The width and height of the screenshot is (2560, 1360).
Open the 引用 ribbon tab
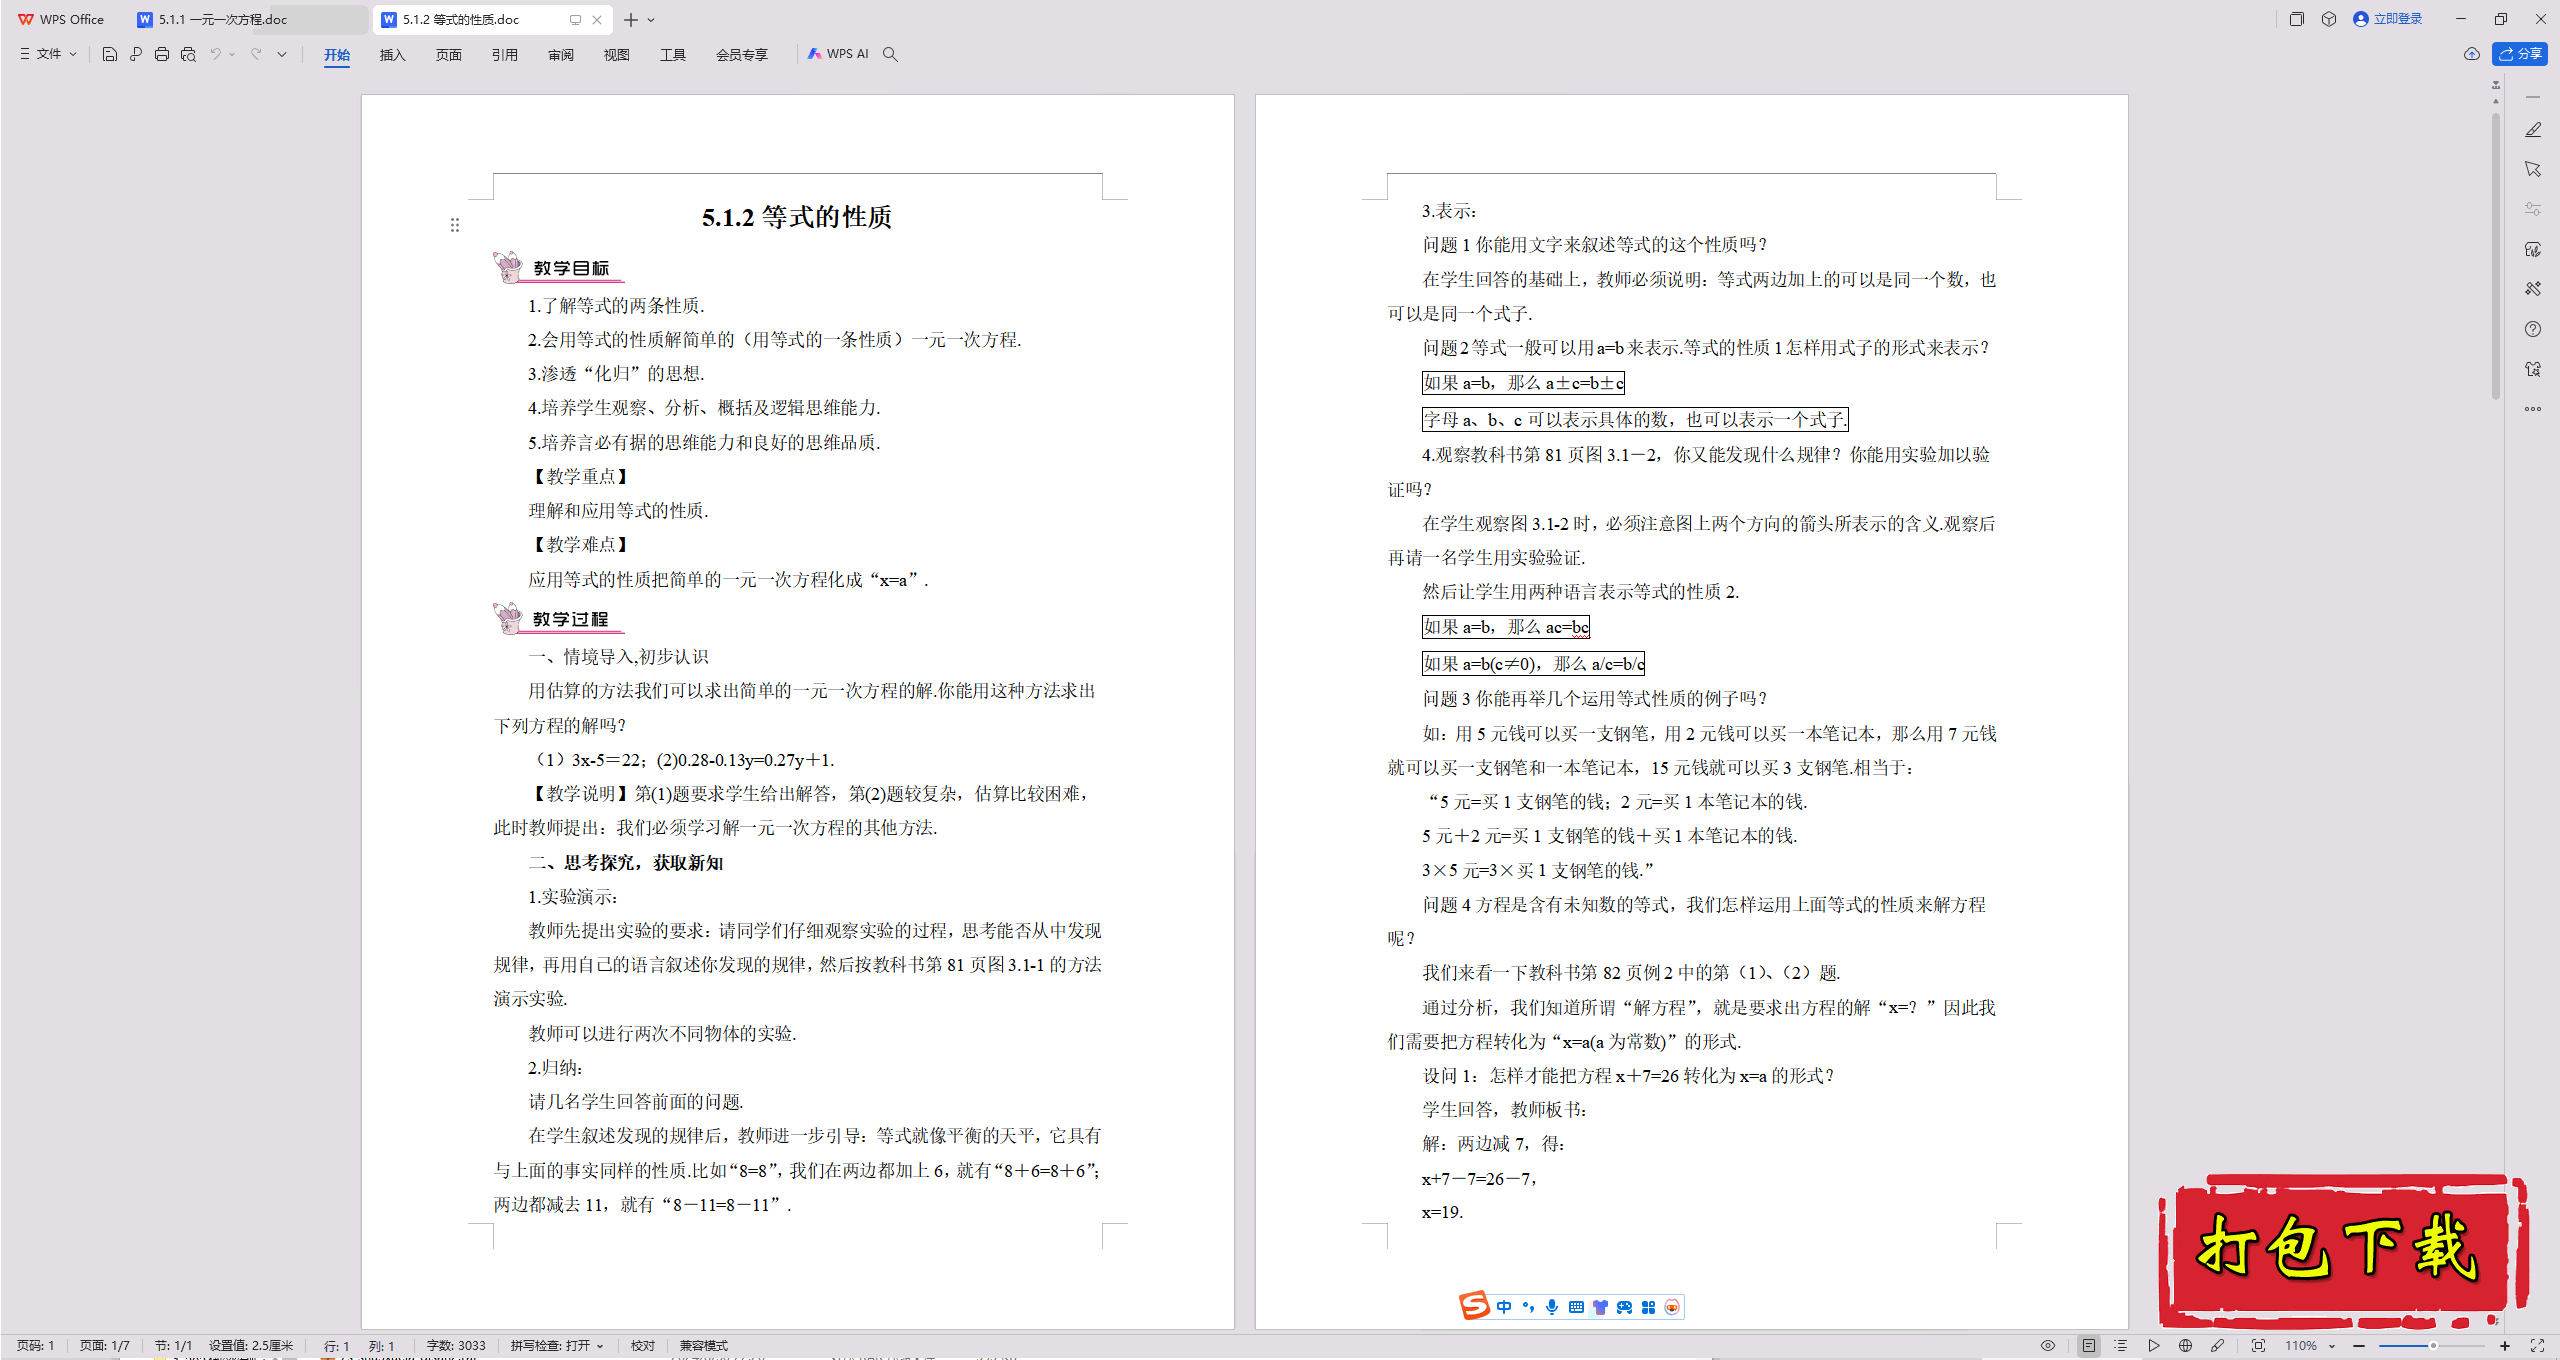click(x=504, y=54)
